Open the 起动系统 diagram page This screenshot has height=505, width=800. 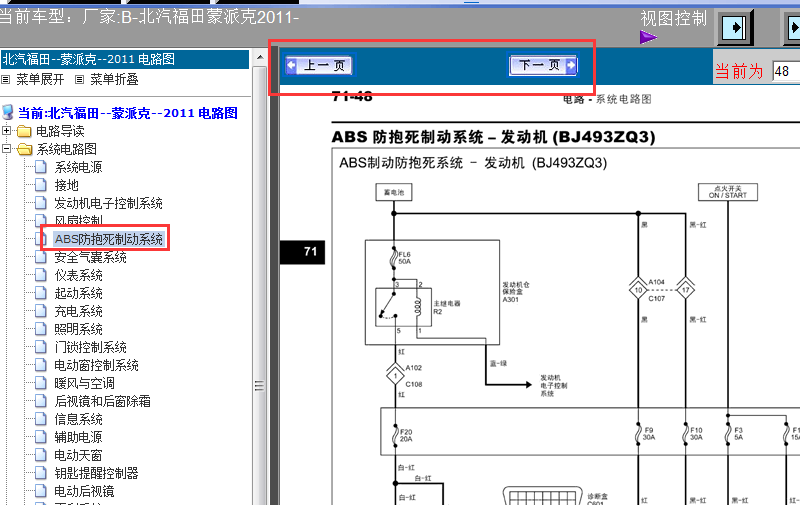pos(79,293)
